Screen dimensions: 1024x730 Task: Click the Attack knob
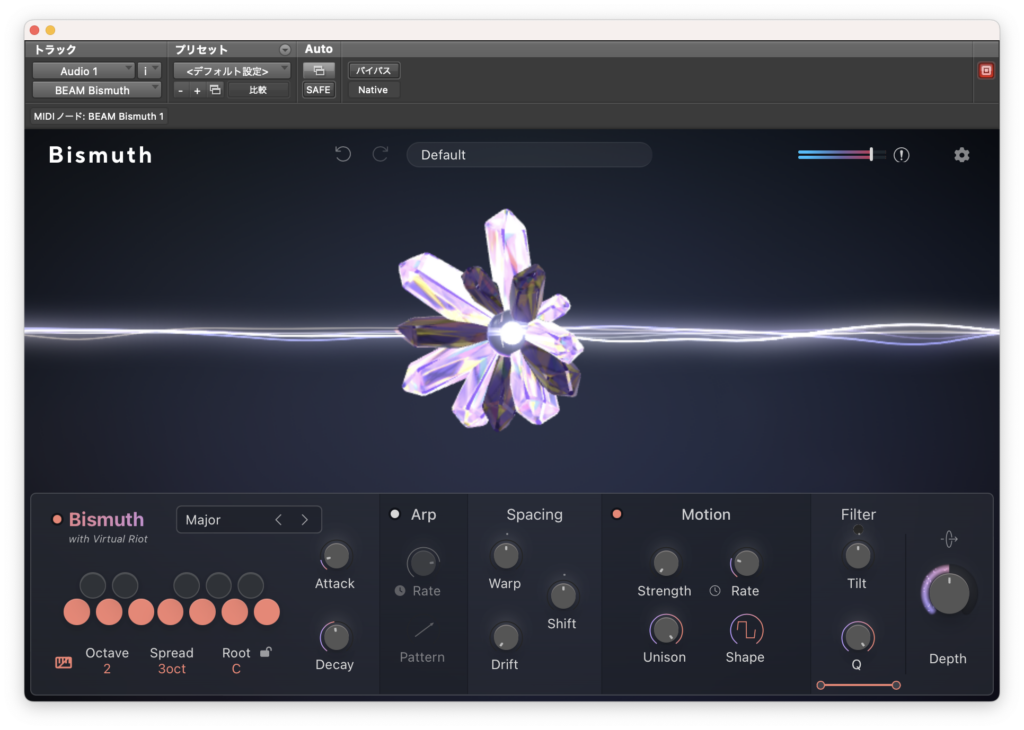coord(336,556)
